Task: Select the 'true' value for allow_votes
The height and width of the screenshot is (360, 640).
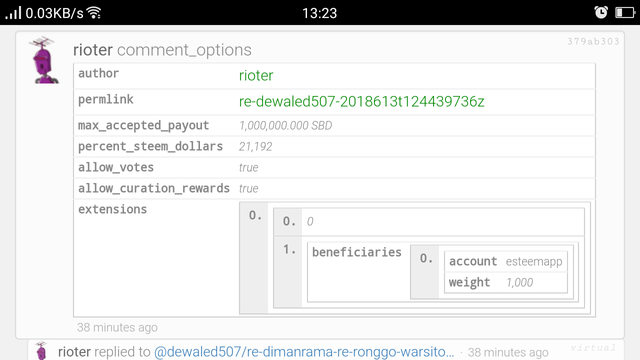Action: pyautogui.click(x=249, y=168)
